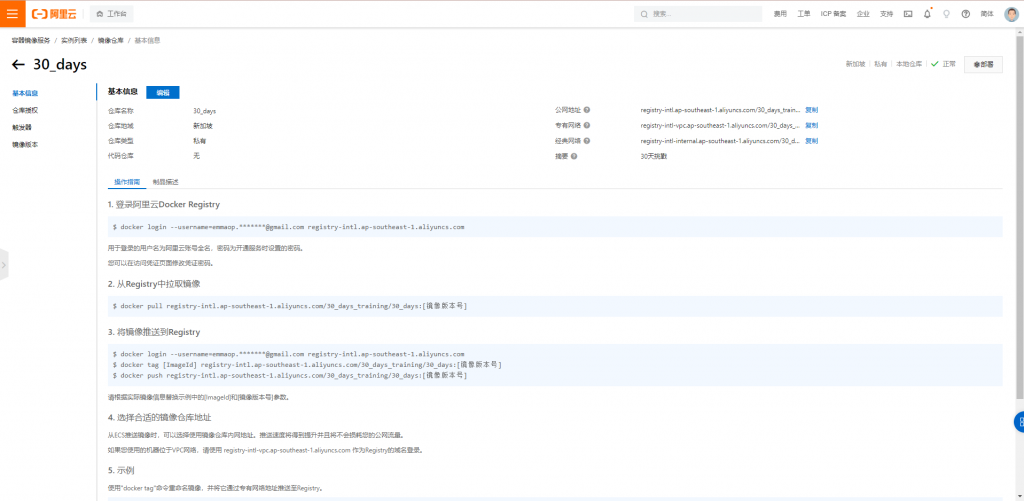
Task: Click the registry-intl-vpc address text
Action: coord(720,125)
